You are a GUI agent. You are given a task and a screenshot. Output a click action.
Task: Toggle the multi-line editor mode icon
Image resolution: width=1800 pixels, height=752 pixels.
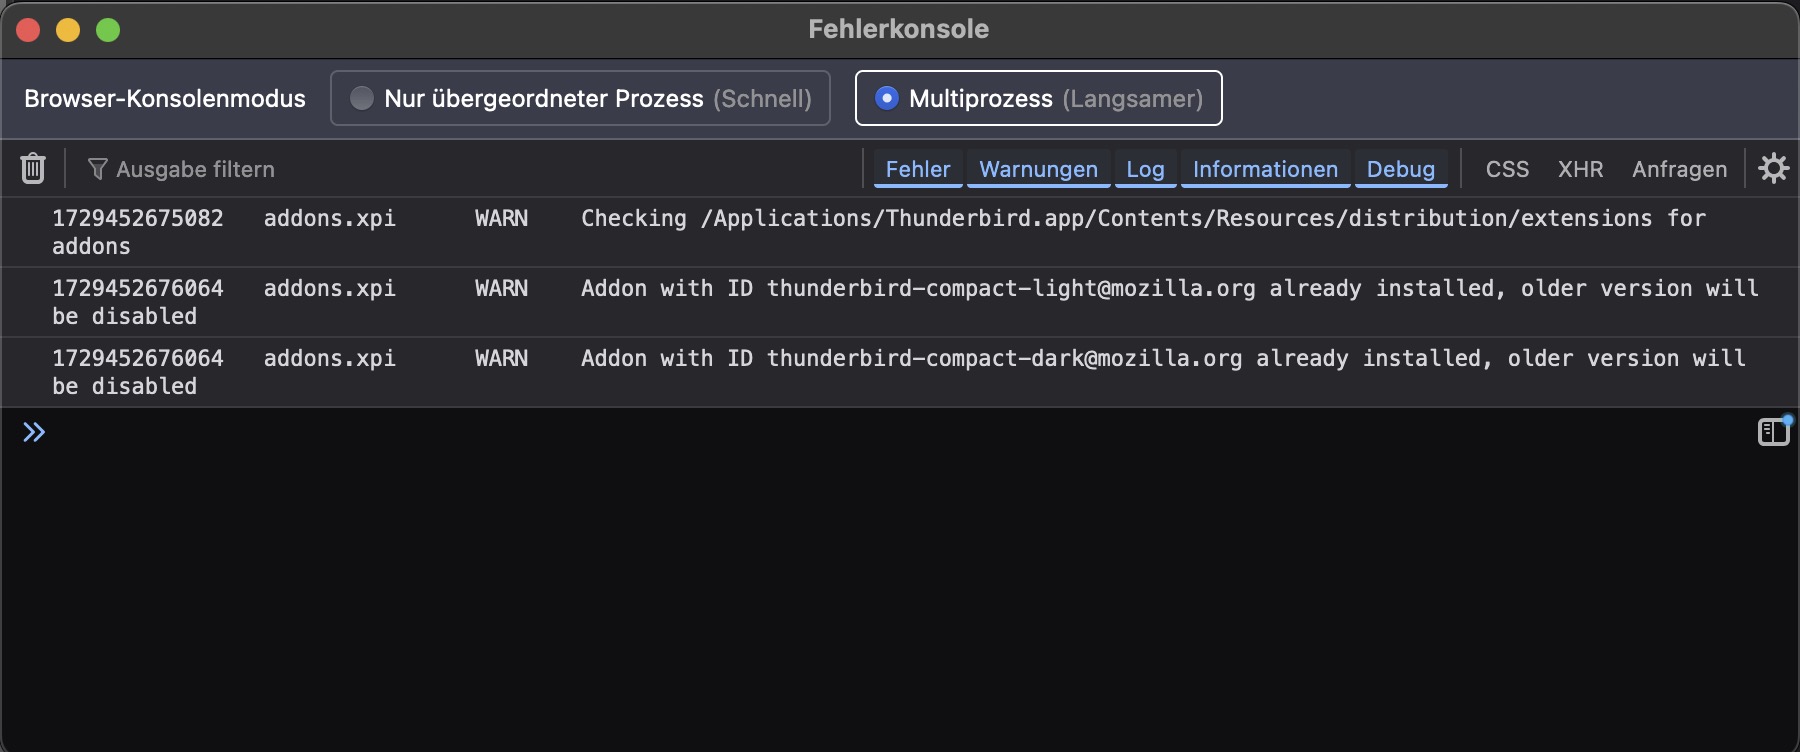(1773, 432)
